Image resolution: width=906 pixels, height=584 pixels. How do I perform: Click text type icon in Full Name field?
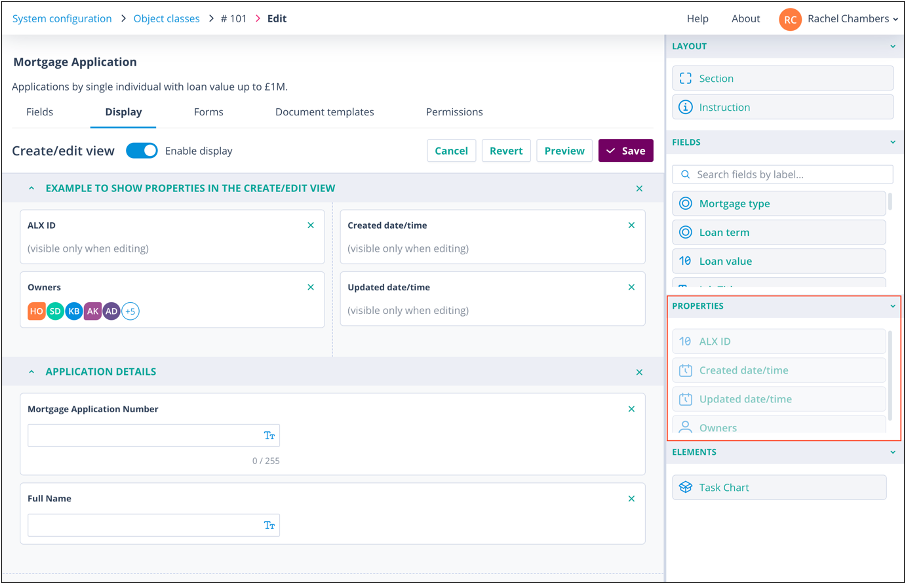pos(269,525)
